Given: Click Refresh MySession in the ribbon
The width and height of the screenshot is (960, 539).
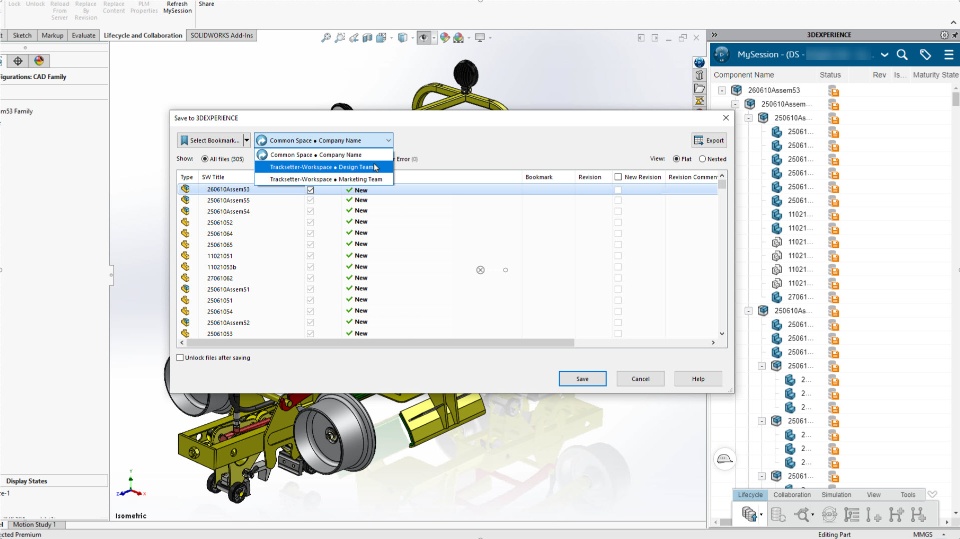Looking at the screenshot, I should point(178,7).
